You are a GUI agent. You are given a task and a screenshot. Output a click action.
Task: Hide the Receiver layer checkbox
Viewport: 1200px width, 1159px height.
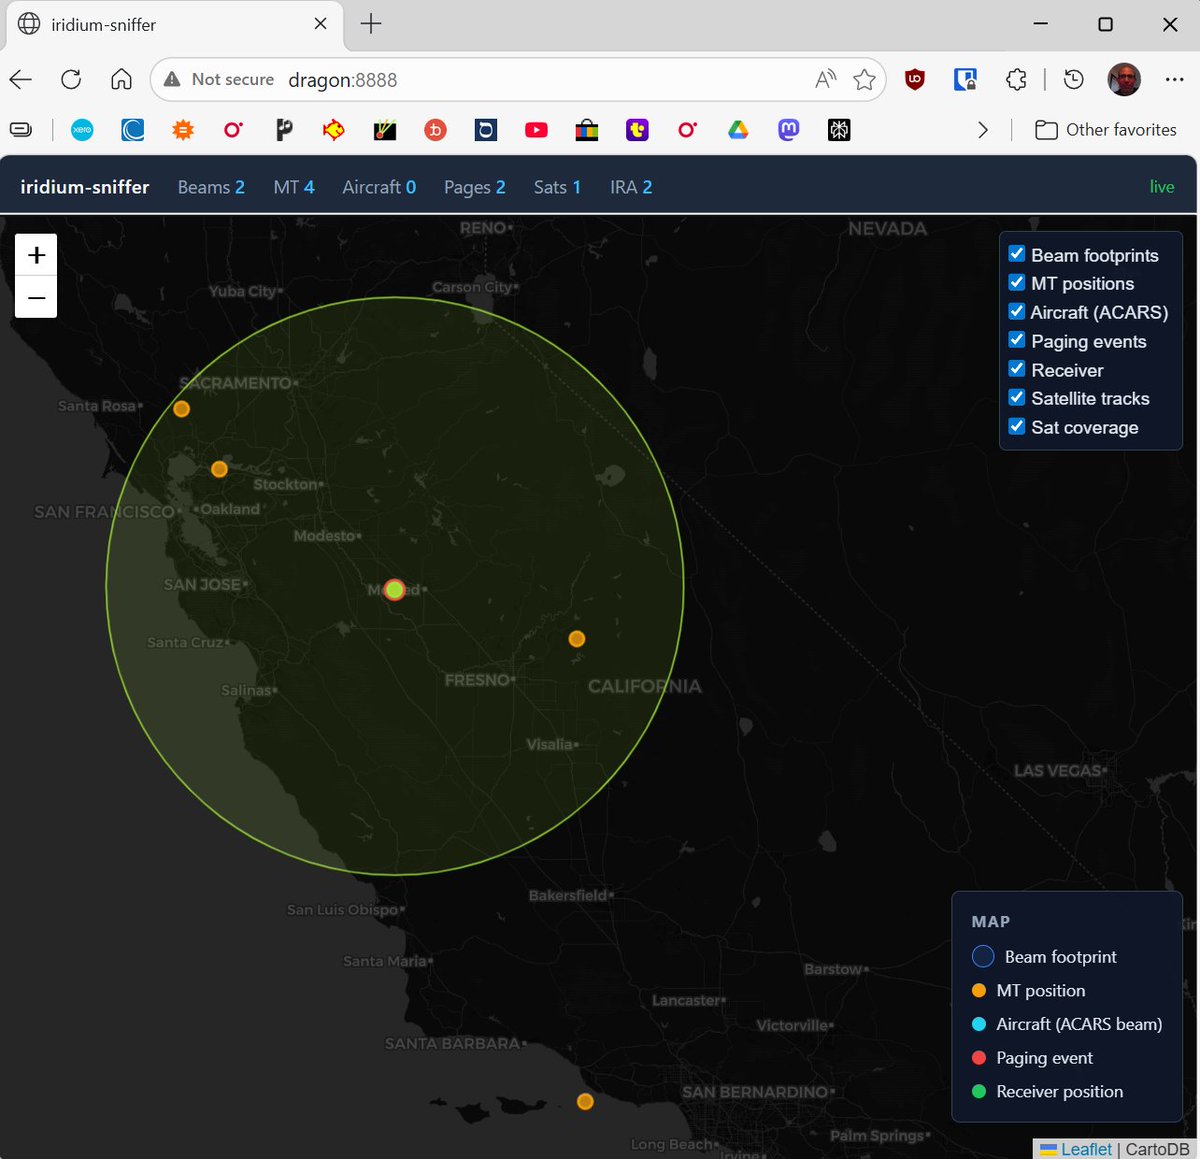pyautogui.click(x=1017, y=369)
